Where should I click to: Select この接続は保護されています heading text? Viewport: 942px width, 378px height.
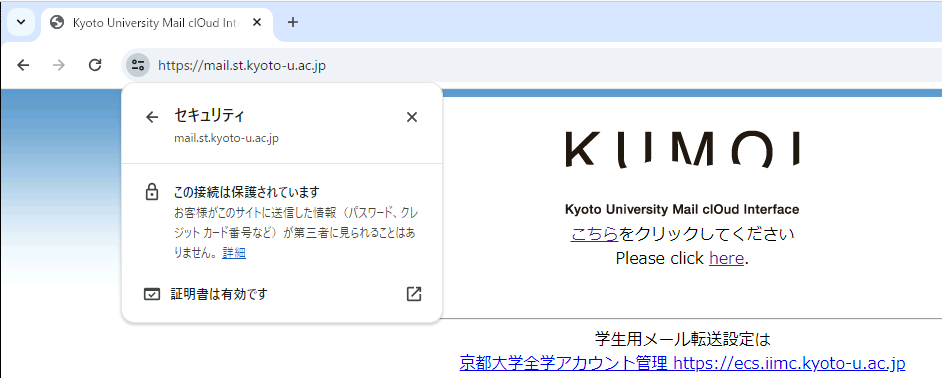pyautogui.click(x=246, y=192)
